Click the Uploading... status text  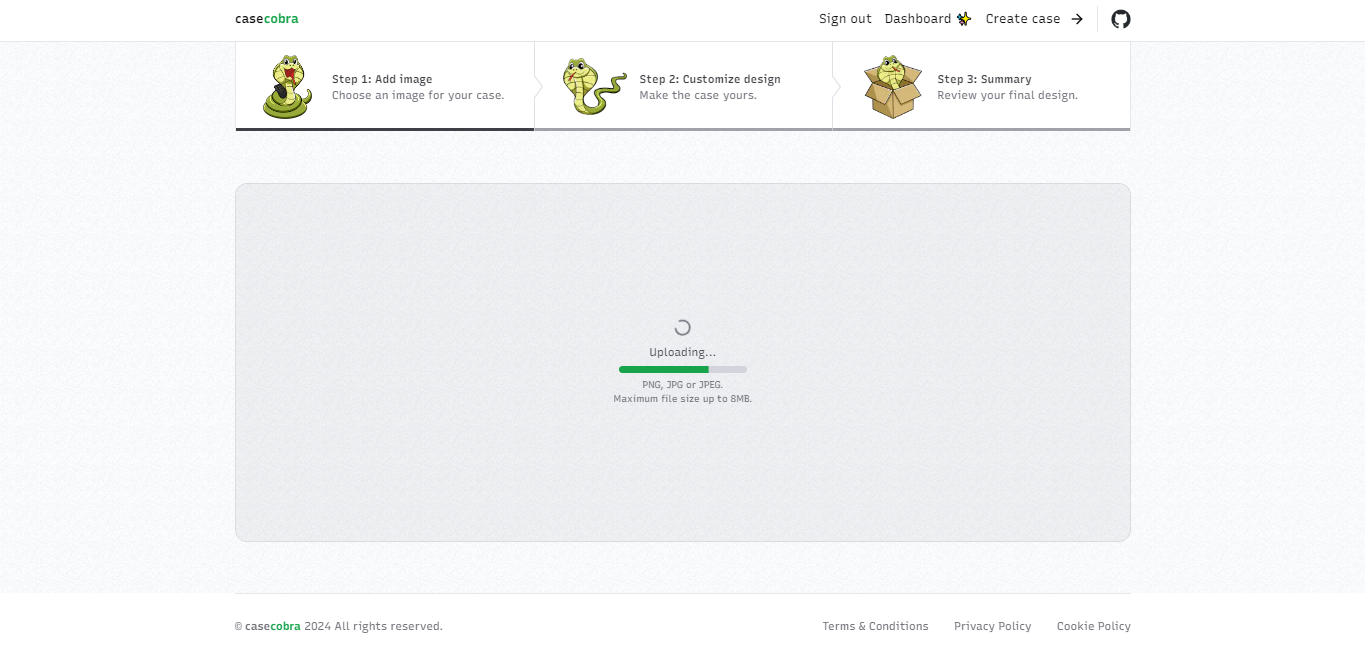tap(683, 352)
